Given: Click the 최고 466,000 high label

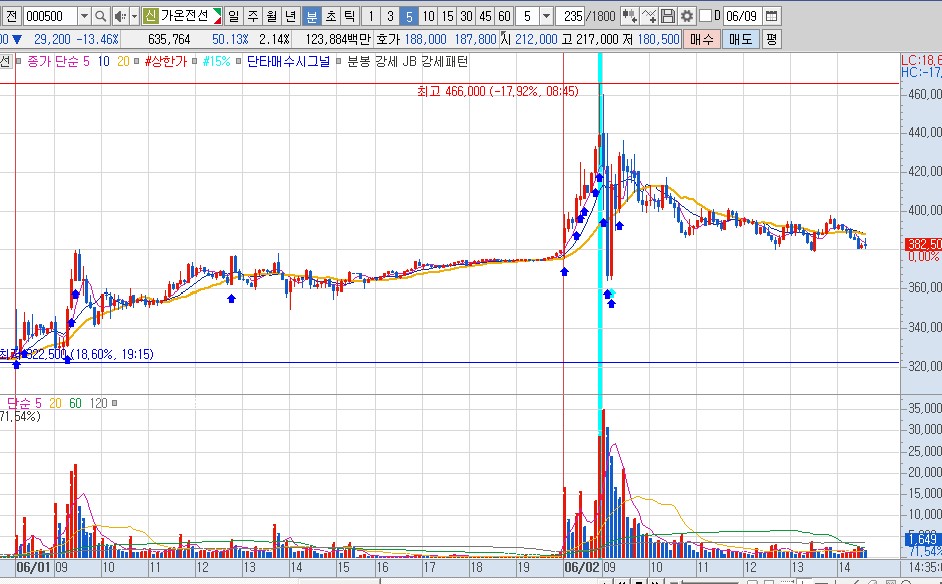Looking at the screenshot, I should (497, 91).
